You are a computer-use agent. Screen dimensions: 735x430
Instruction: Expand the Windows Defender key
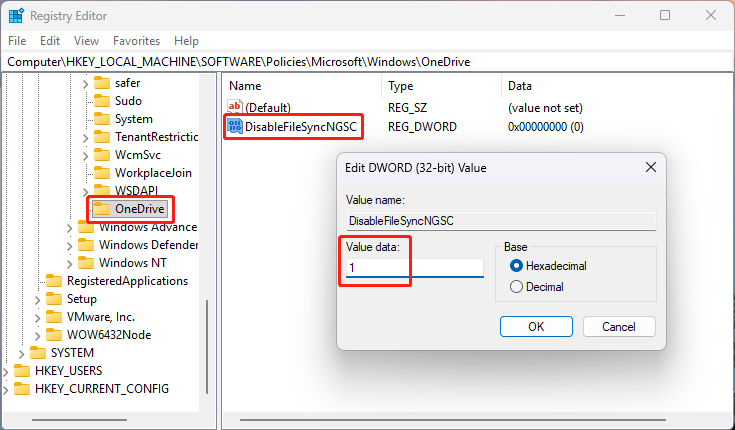tap(69, 245)
